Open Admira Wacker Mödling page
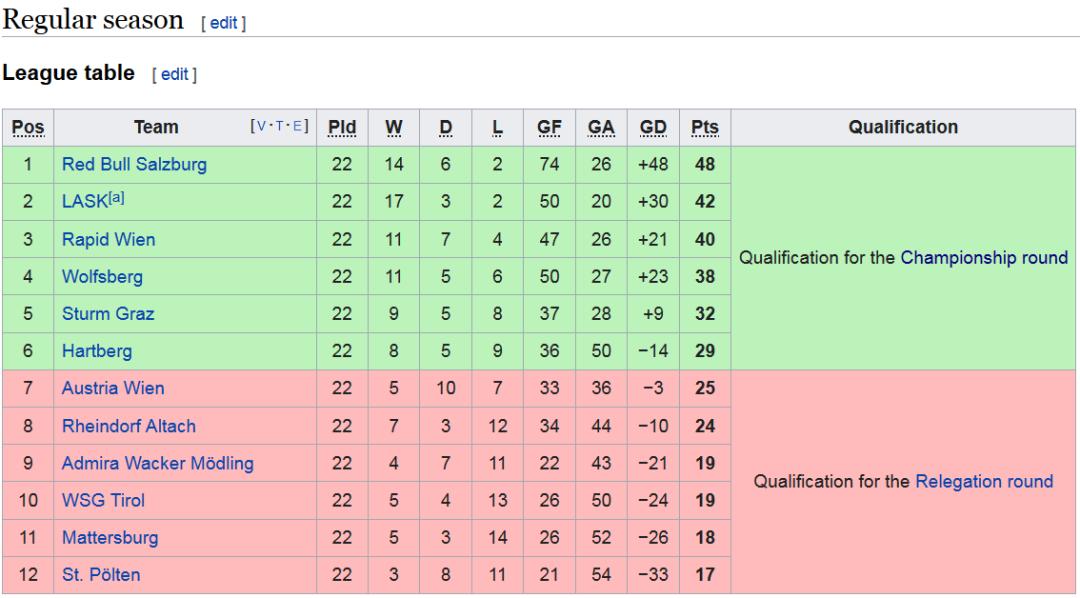Image resolution: width=1080 pixels, height=598 pixels. [158, 464]
